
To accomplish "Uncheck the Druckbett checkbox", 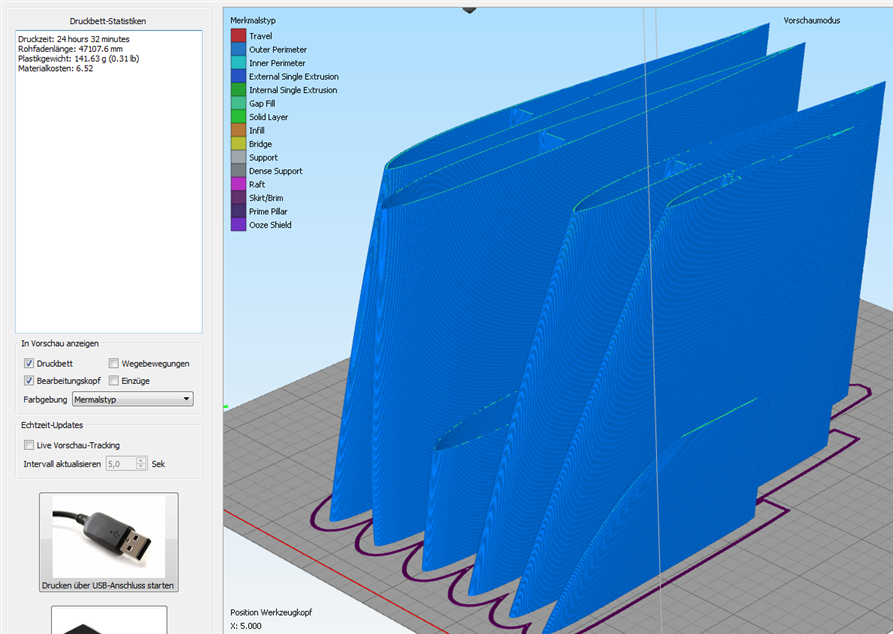I will coord(29,364).
